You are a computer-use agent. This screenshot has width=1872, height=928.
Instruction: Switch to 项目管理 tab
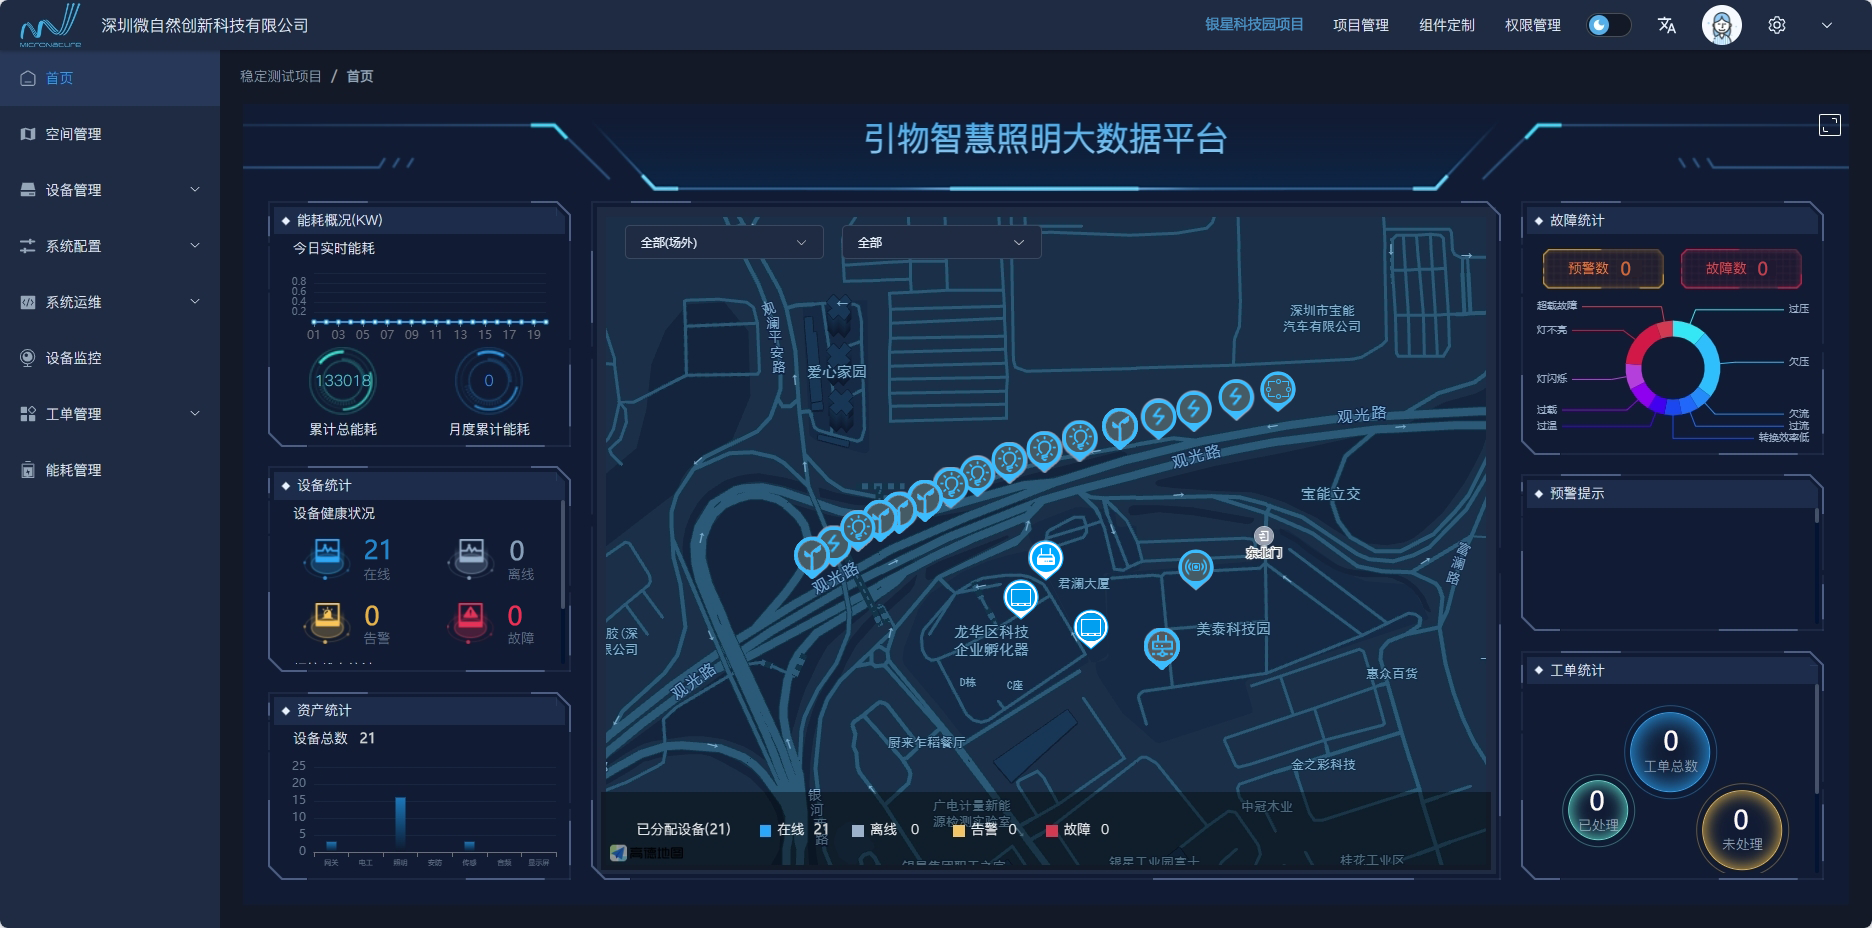(x=1361, y=25)
